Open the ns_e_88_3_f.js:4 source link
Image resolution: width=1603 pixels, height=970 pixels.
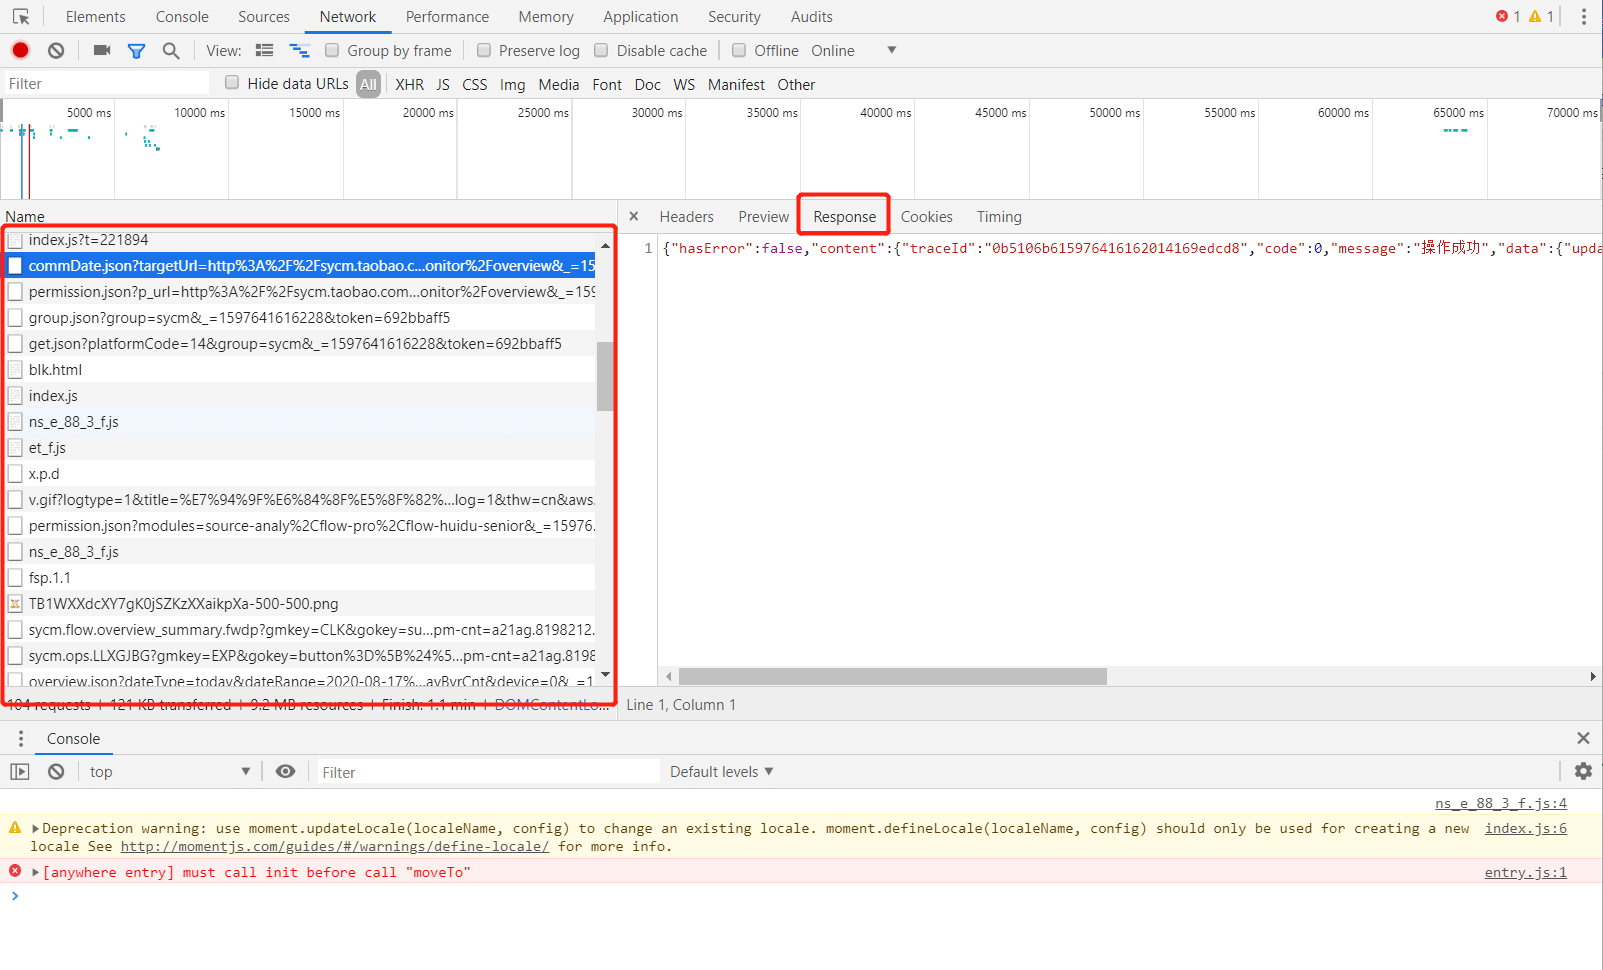(x=1501, y=803)
